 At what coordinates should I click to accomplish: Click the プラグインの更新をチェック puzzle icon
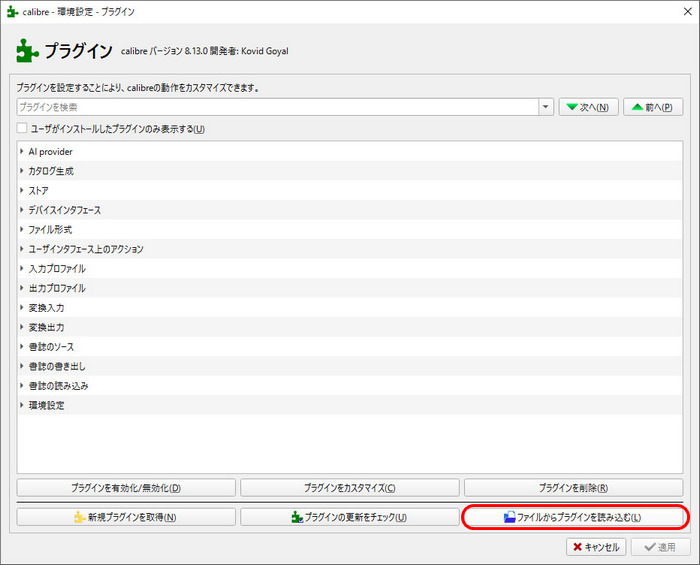click(x=297, y=517)
